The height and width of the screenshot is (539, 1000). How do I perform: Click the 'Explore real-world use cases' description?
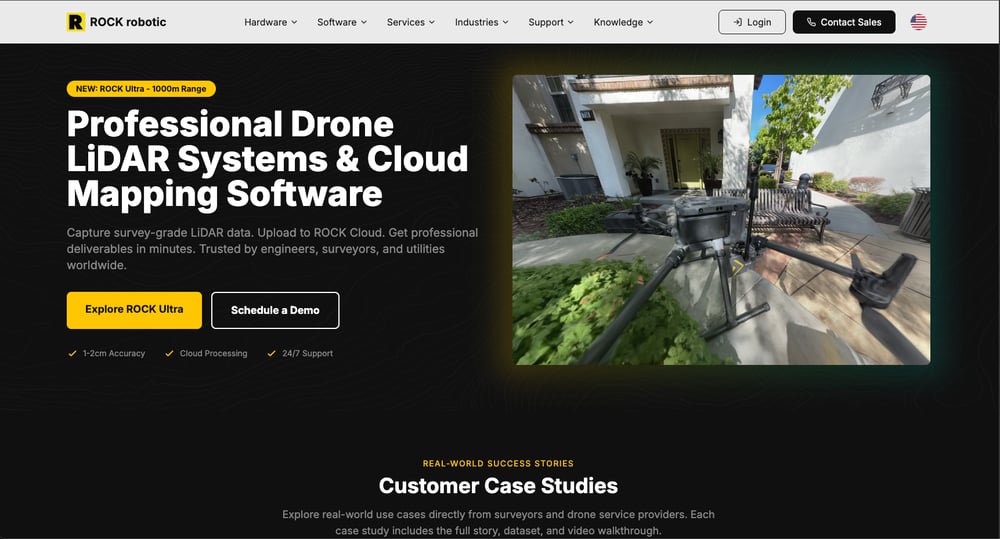coord(498,522)
